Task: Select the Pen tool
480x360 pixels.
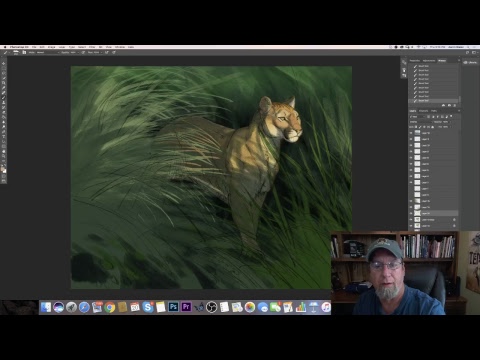Action: pos(4,131)
